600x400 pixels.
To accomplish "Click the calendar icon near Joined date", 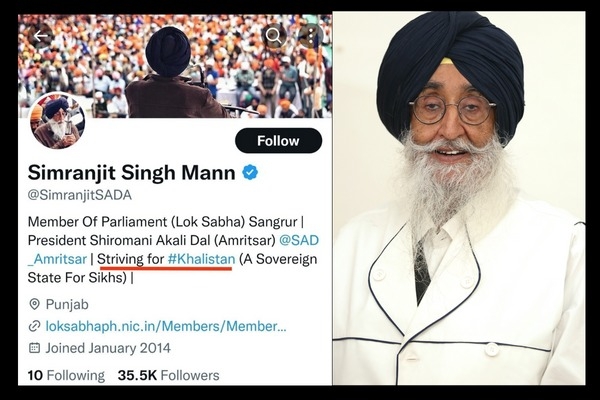I will pos(34,348).
